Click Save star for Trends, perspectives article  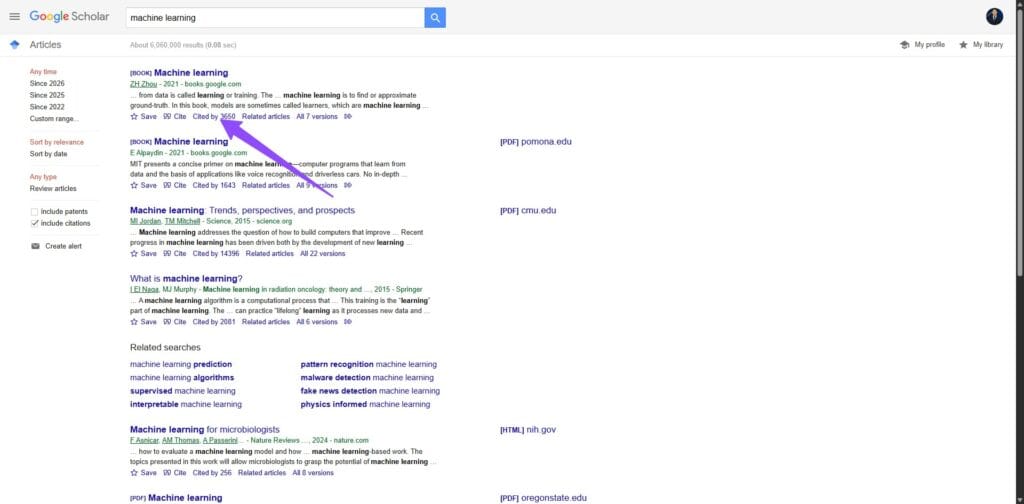pos(134,253)
